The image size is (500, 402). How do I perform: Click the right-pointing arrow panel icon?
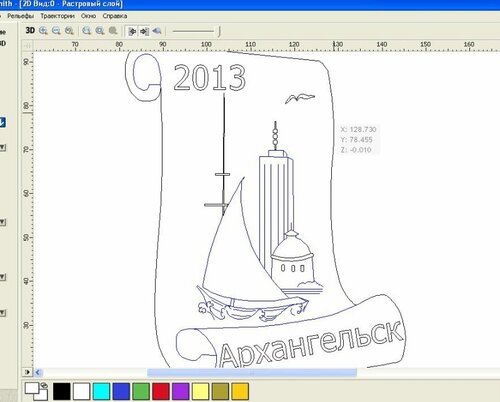[x=144, y=31]
